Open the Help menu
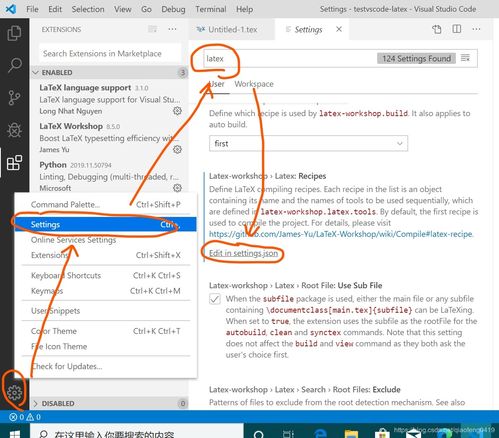This screenshot has height=438, width=499. (244, 9)
